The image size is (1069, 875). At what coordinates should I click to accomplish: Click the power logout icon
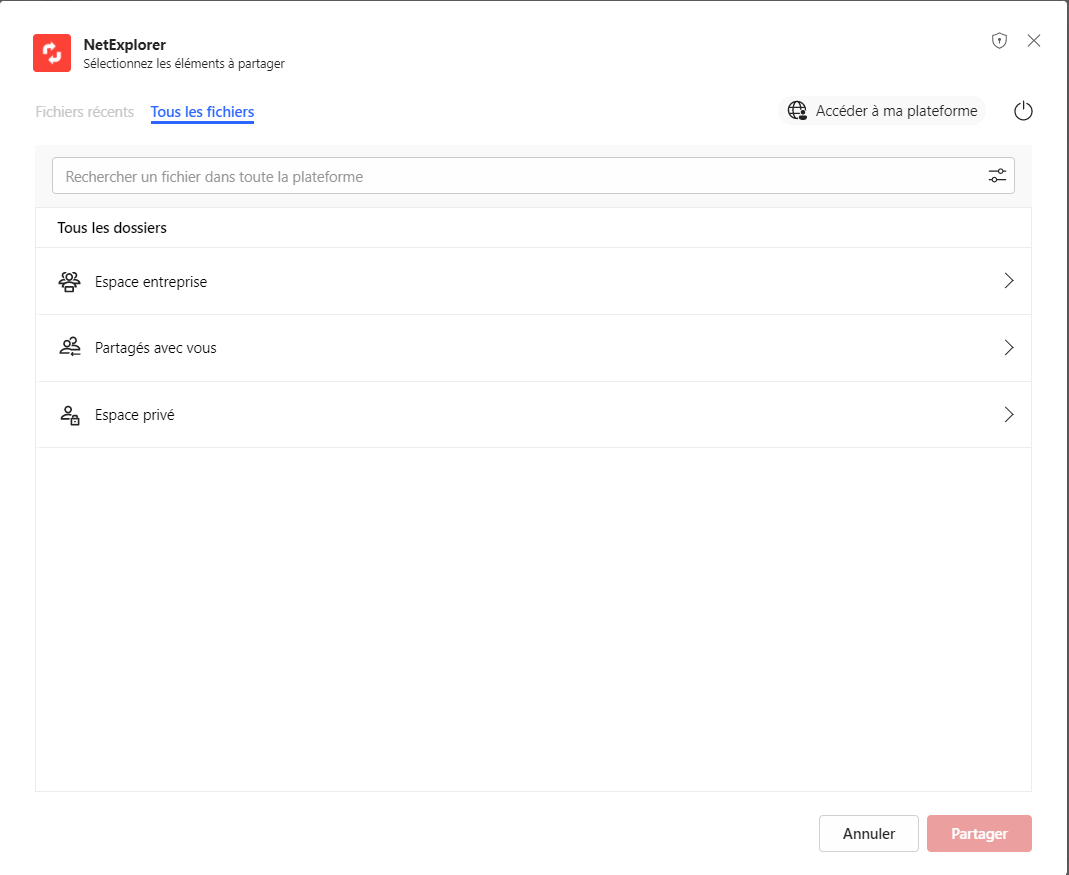tap(1022, 111)
